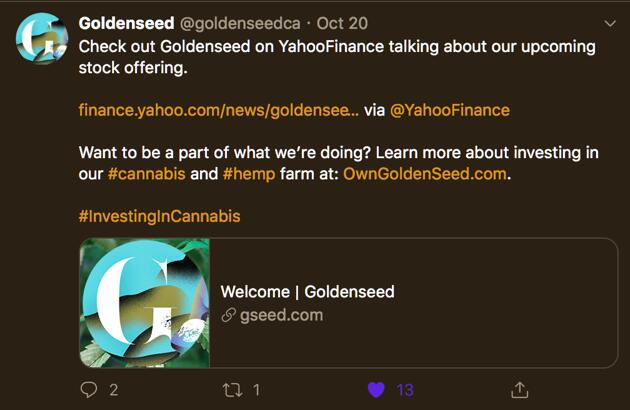630x410 pixels.
Task: Open the Welcome | Goldenseed card title
Action: [x=307, y=292]
